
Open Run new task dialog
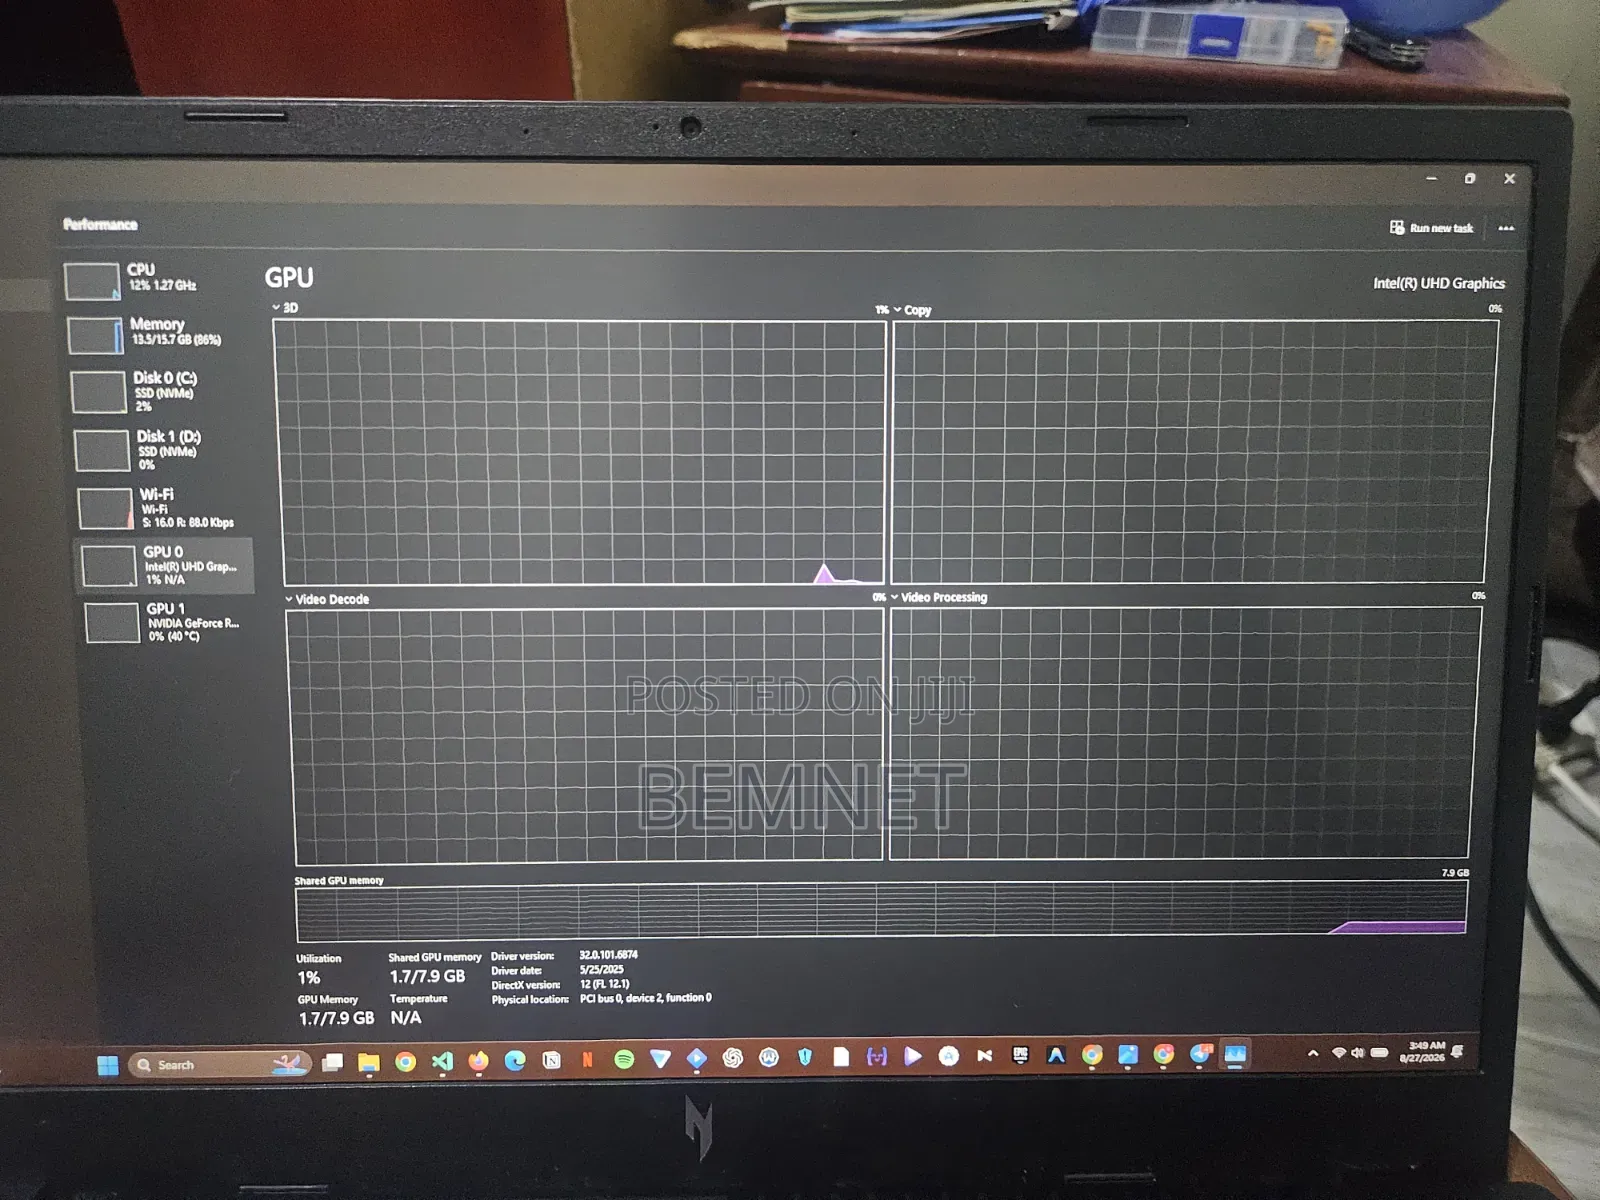(x=1431, y=228)
